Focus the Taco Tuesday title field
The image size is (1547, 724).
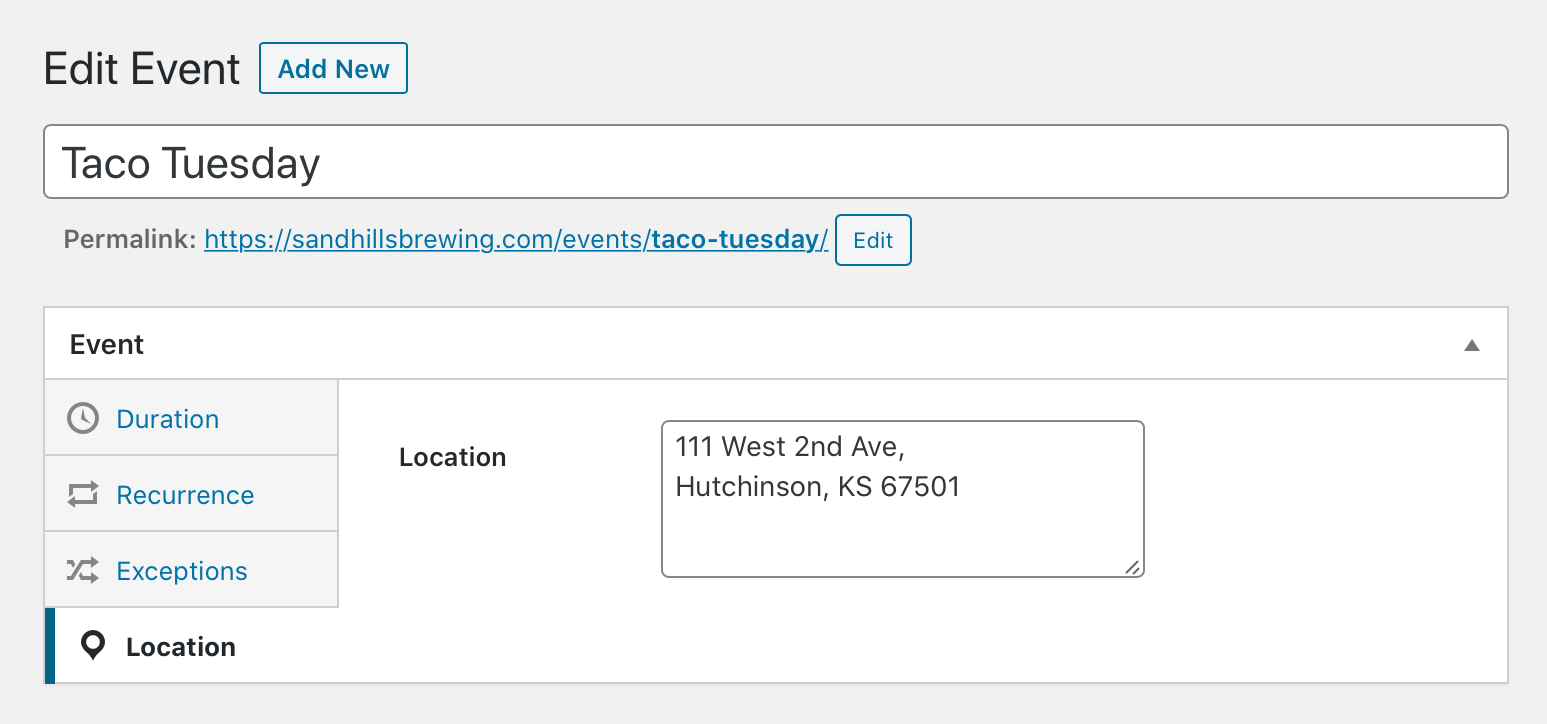(x=775, y=162)
